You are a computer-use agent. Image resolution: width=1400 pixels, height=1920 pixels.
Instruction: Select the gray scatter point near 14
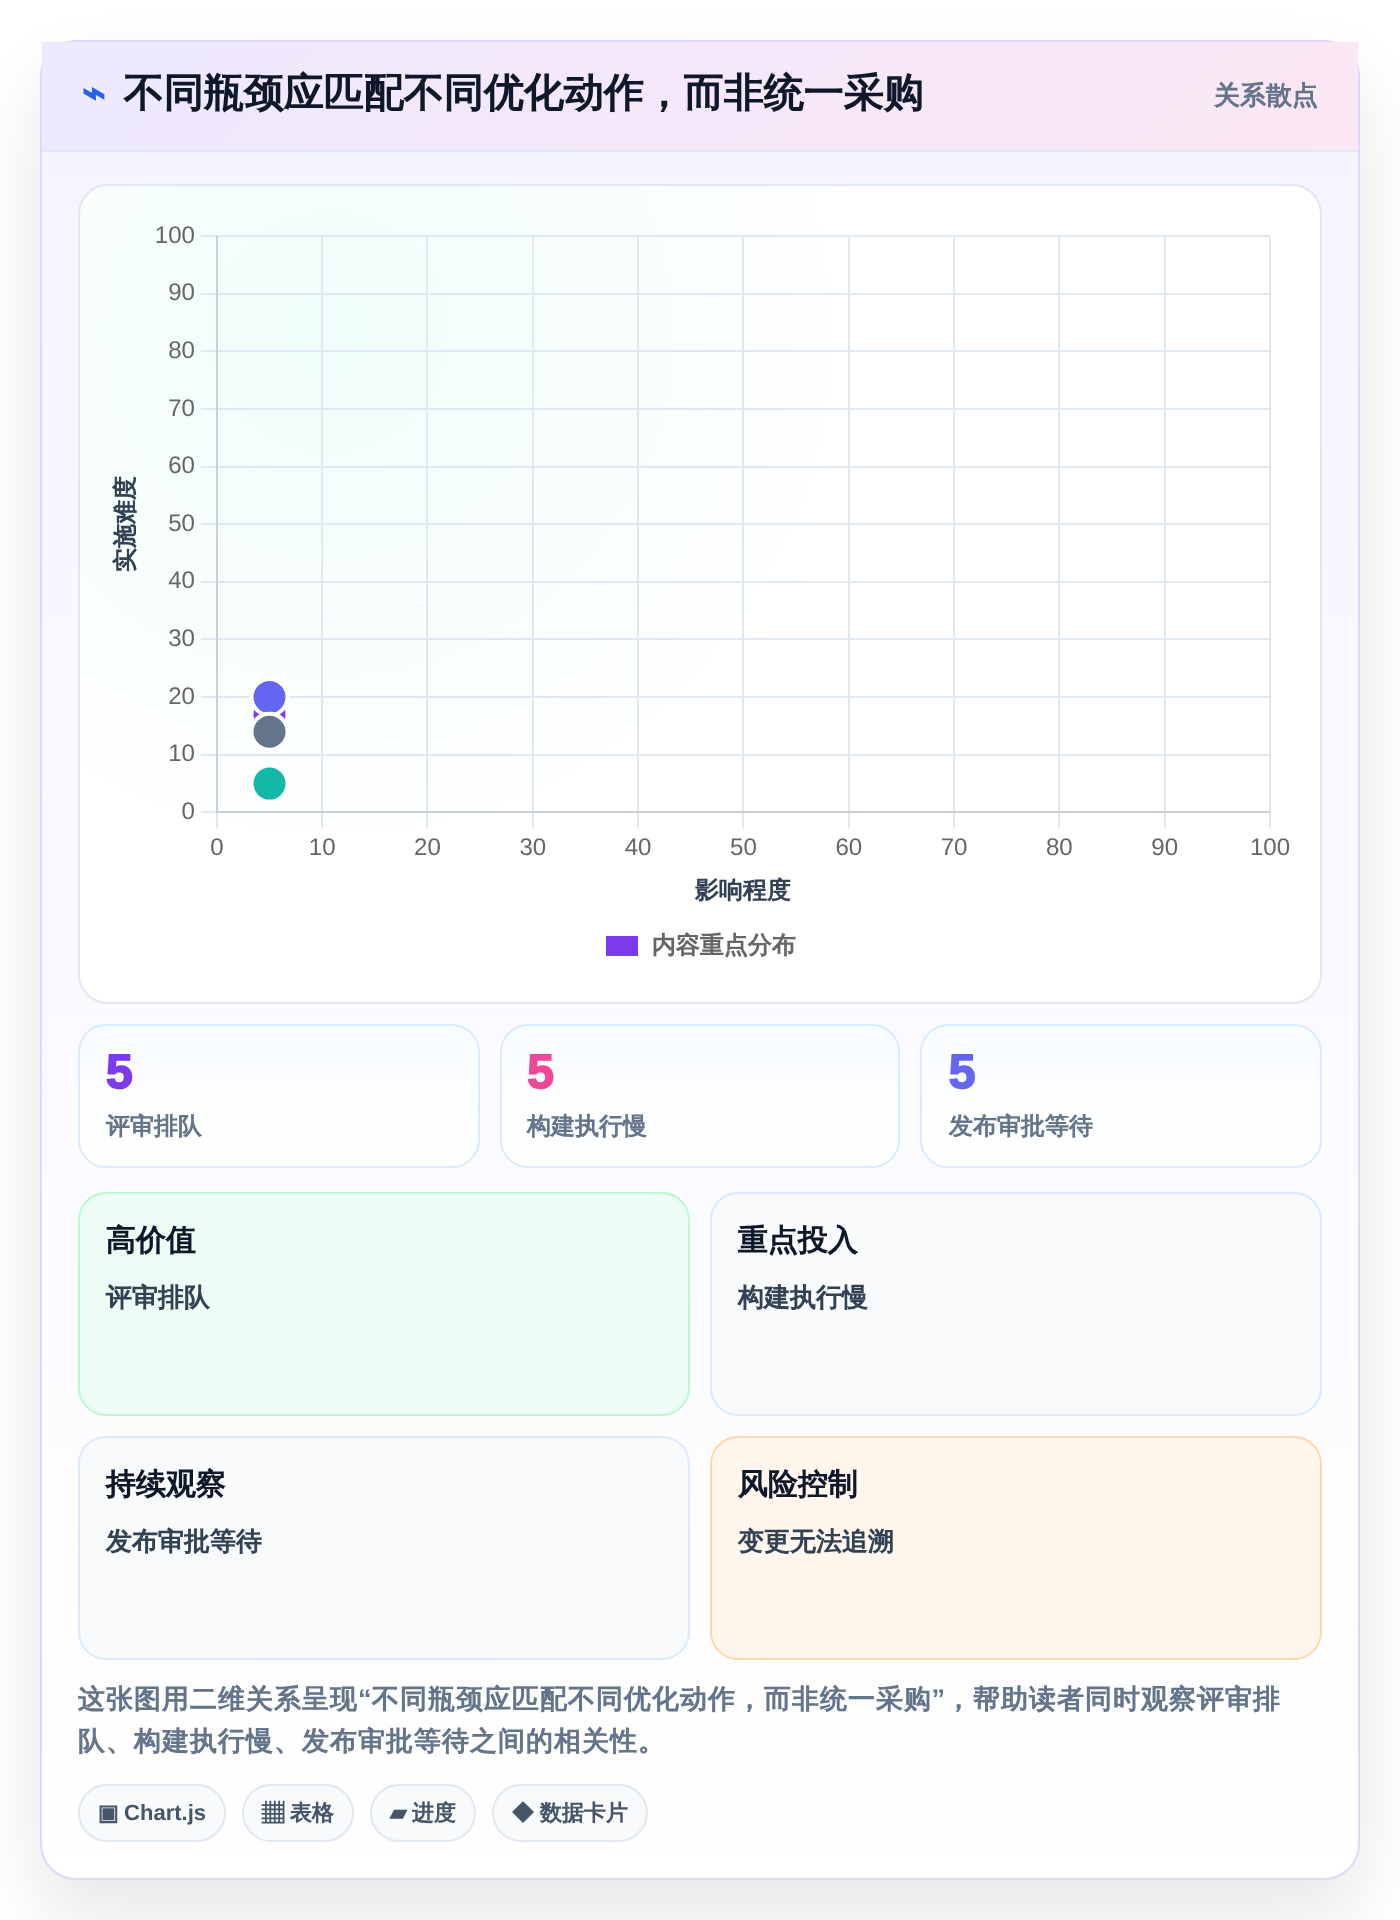[269, 732]
